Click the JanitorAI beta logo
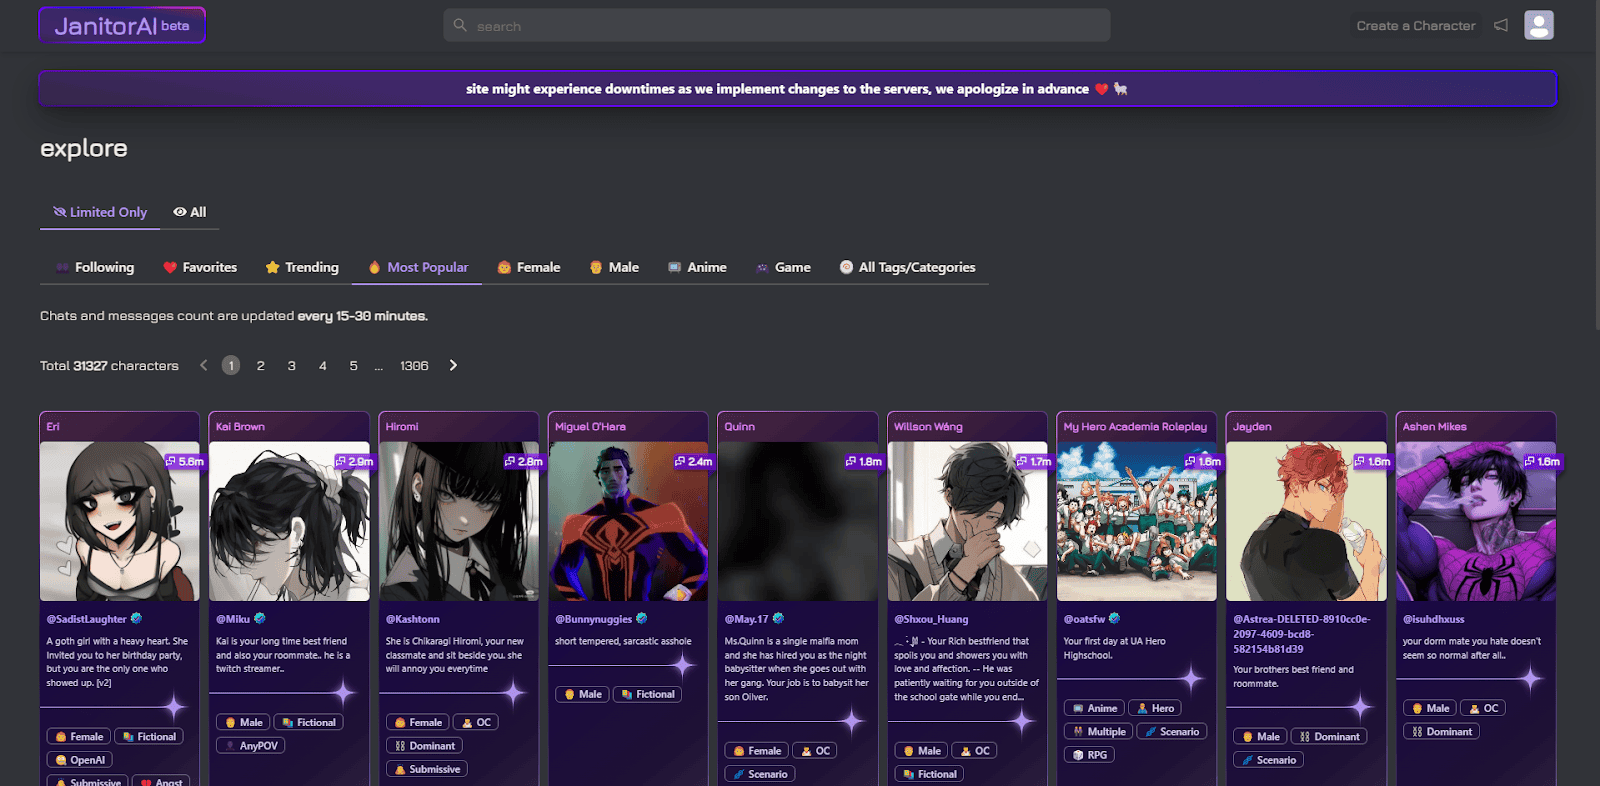Image resolution: width=1600 pixels, height=786 pixels. pos(122,26)
